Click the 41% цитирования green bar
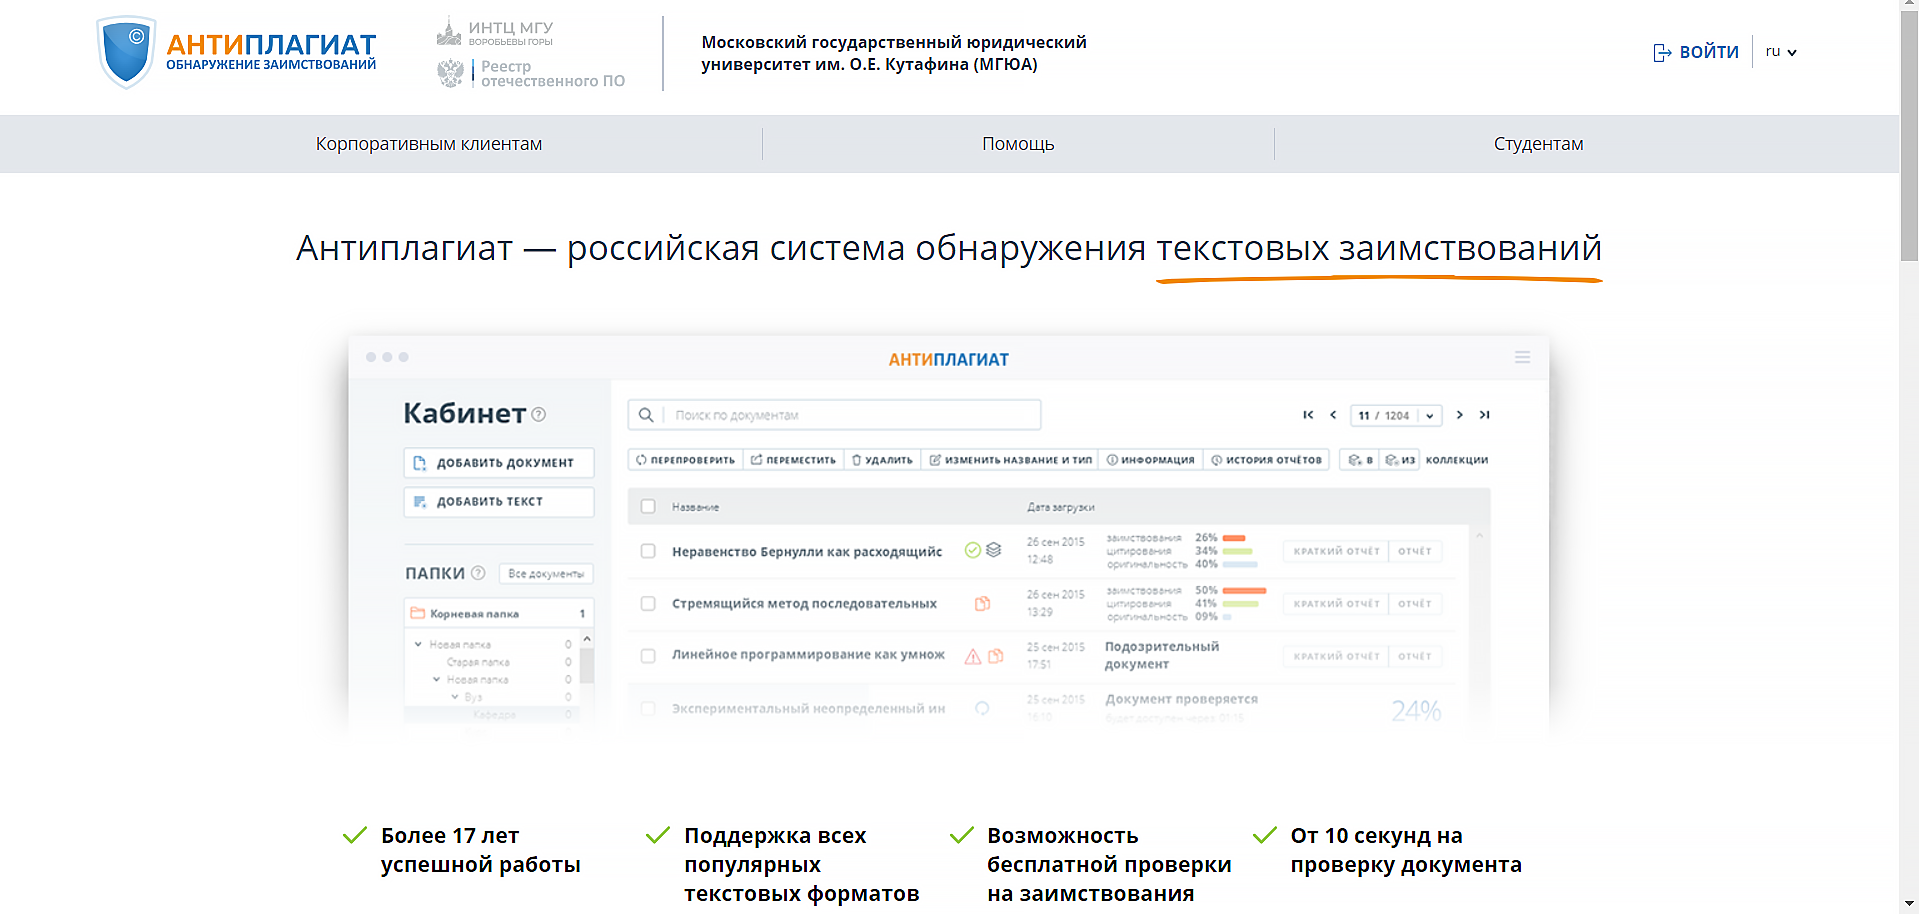Image resolution: width=1919 pixels, height=914 pixels. pos(1240,604)
